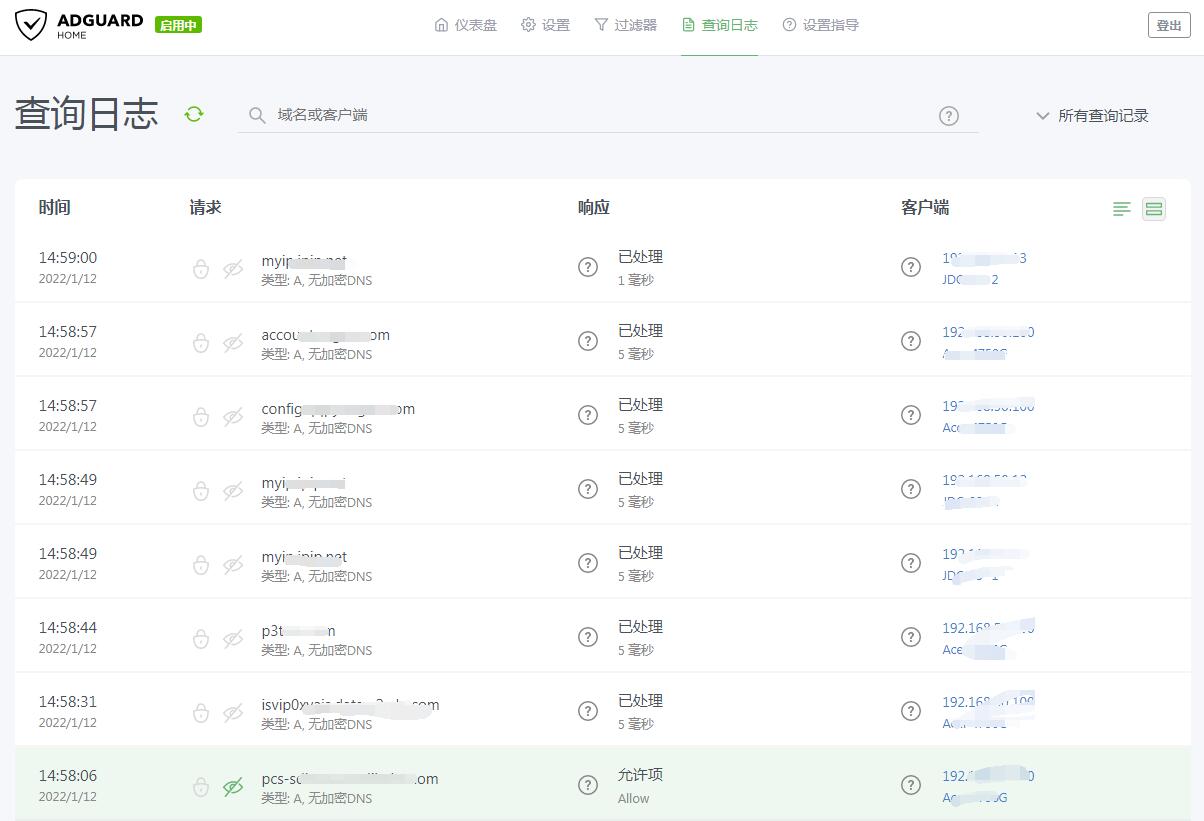Toggle the green eye on the allowed pcs row
The height and width of the screenshot is (821, 1204).
coord(233,787)
